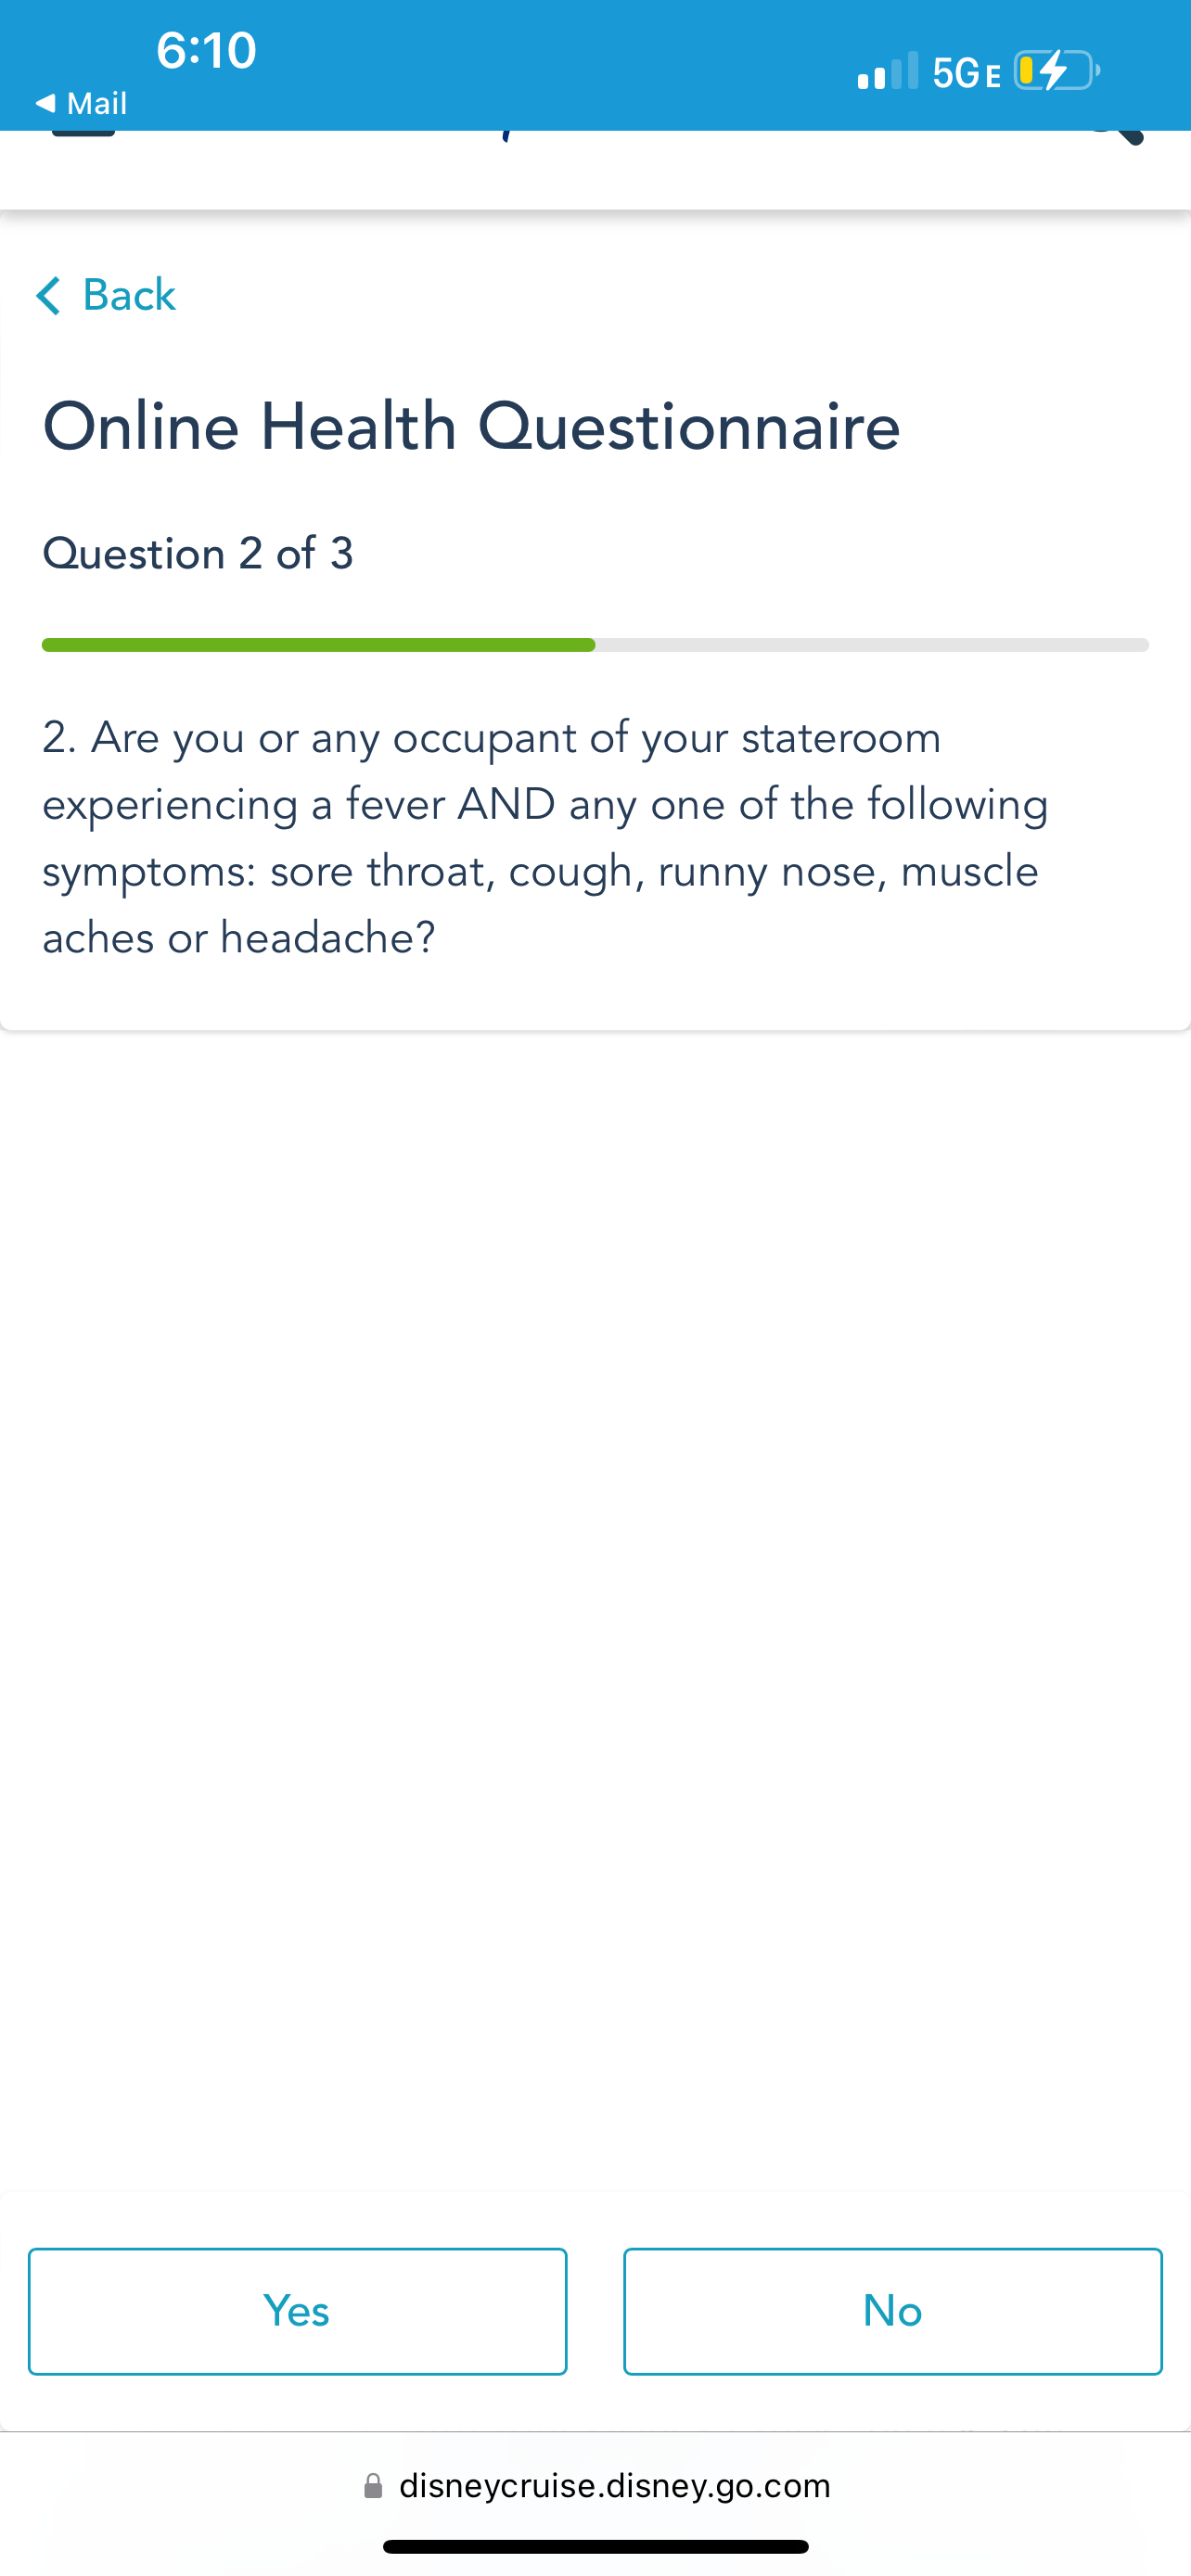This screenshot has height=2576, width=1191.
Task: Return to Mail via status bar arrow
Action: [44, 103]
